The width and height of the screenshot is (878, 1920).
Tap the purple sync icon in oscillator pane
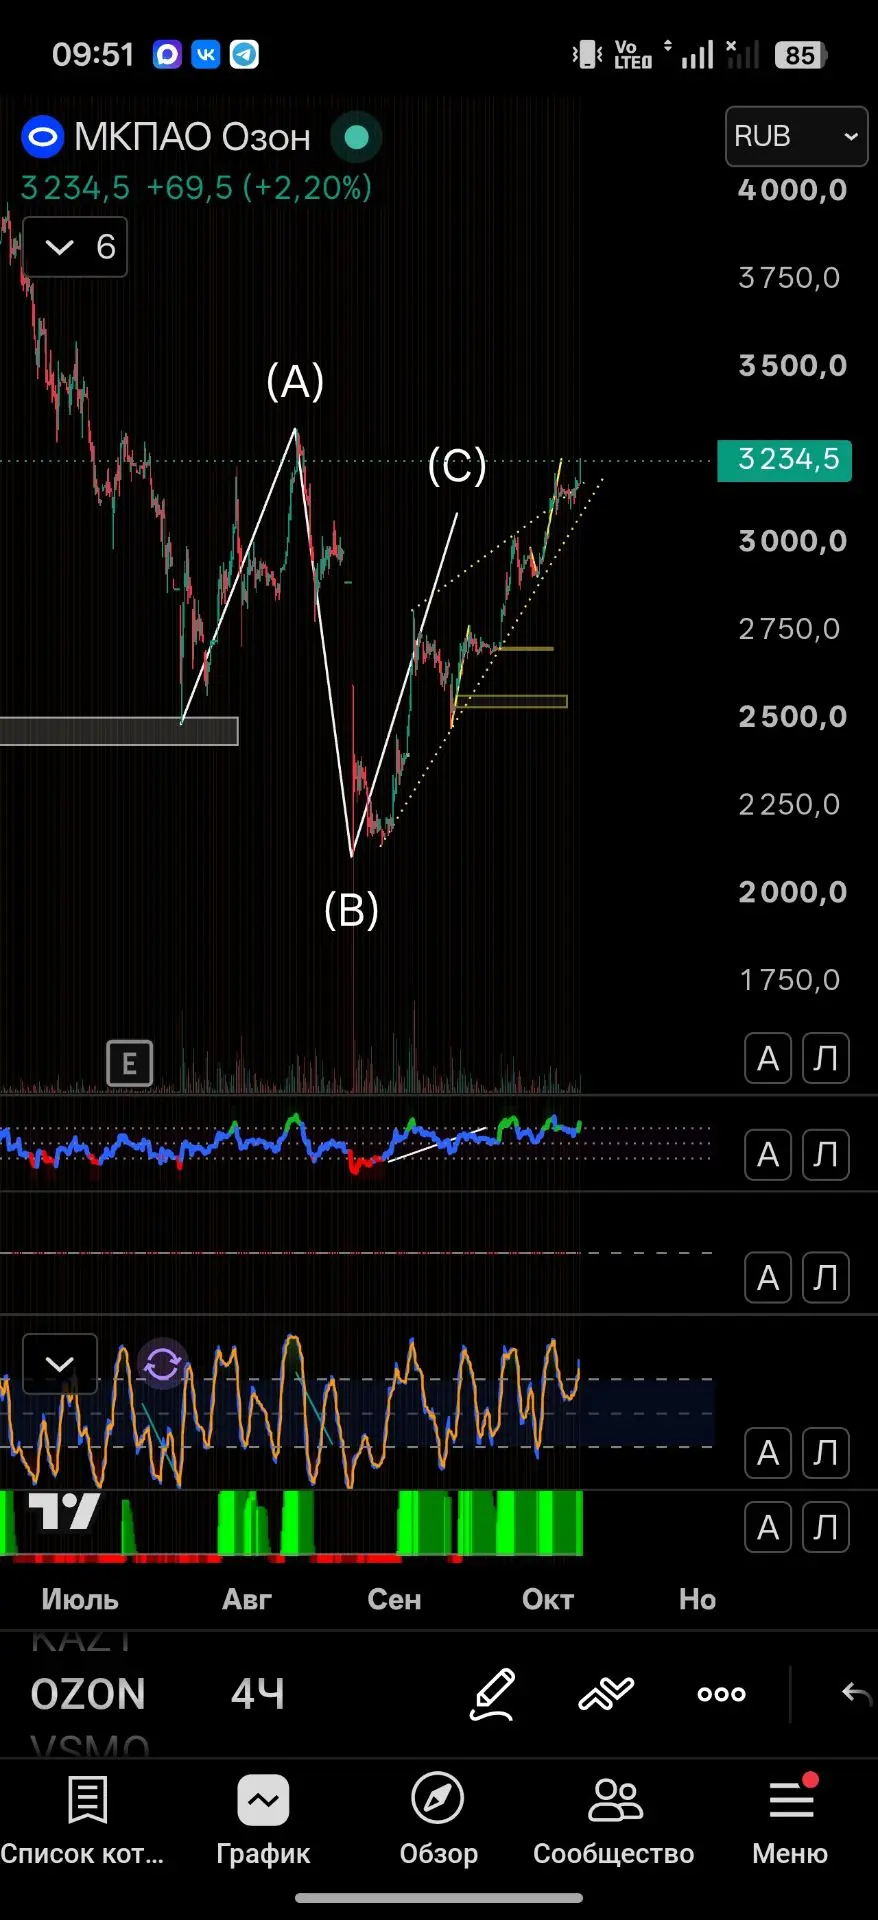point(162,1363)
